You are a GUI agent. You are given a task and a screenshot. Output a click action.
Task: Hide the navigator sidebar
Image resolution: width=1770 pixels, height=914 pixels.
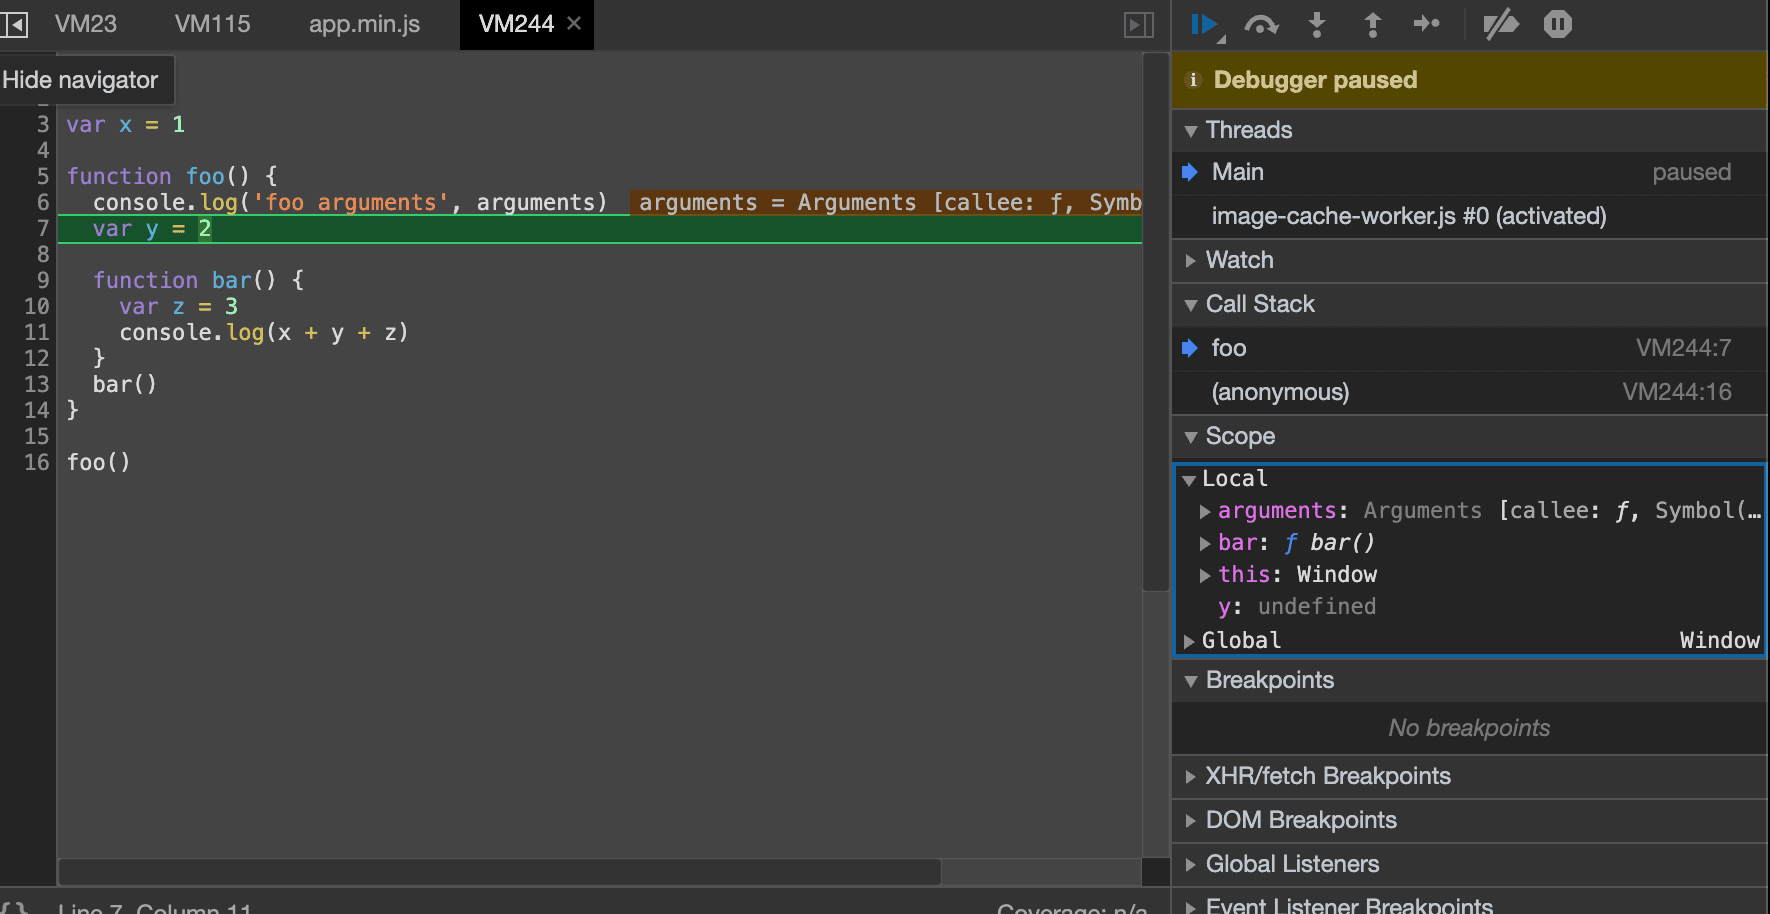(15, 24)
